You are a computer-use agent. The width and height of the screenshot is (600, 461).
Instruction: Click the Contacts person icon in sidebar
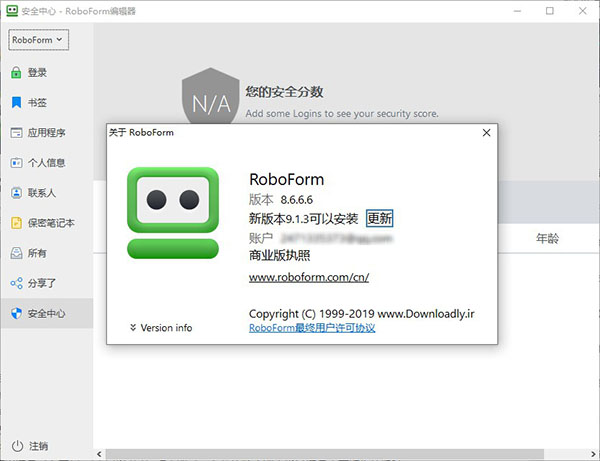point(16,192)
